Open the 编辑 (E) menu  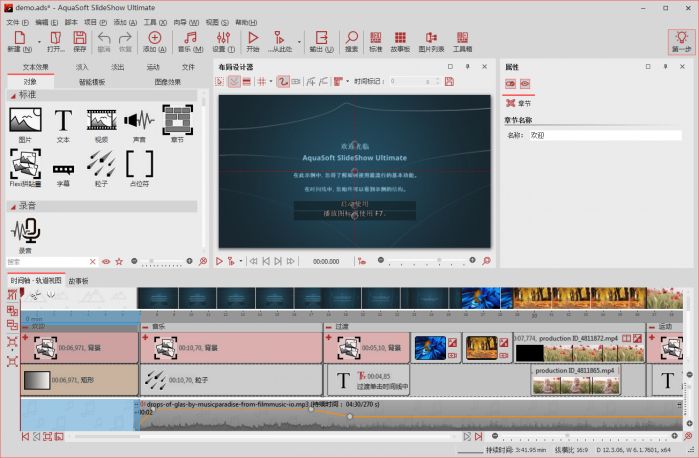tap(46, 22)
